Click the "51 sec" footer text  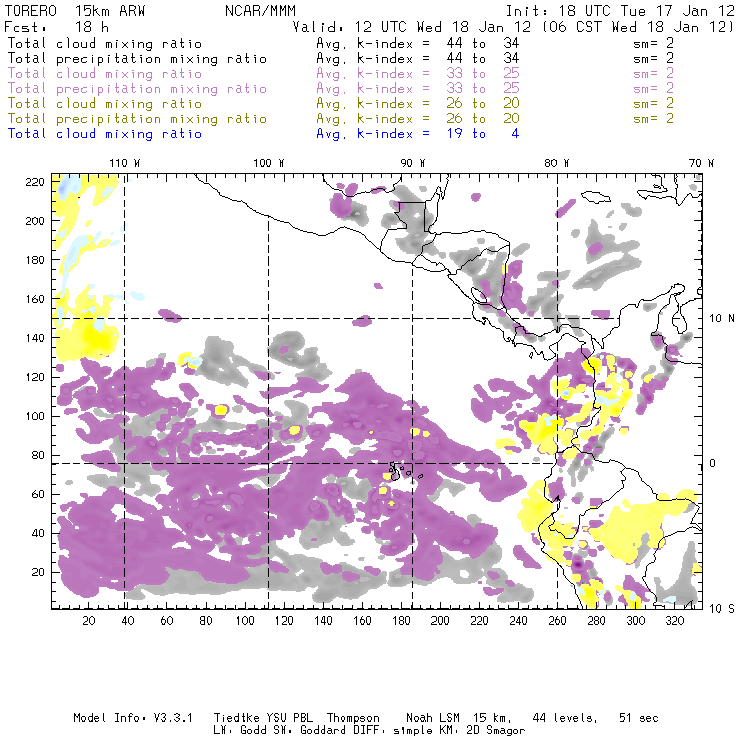coord(639,718)
